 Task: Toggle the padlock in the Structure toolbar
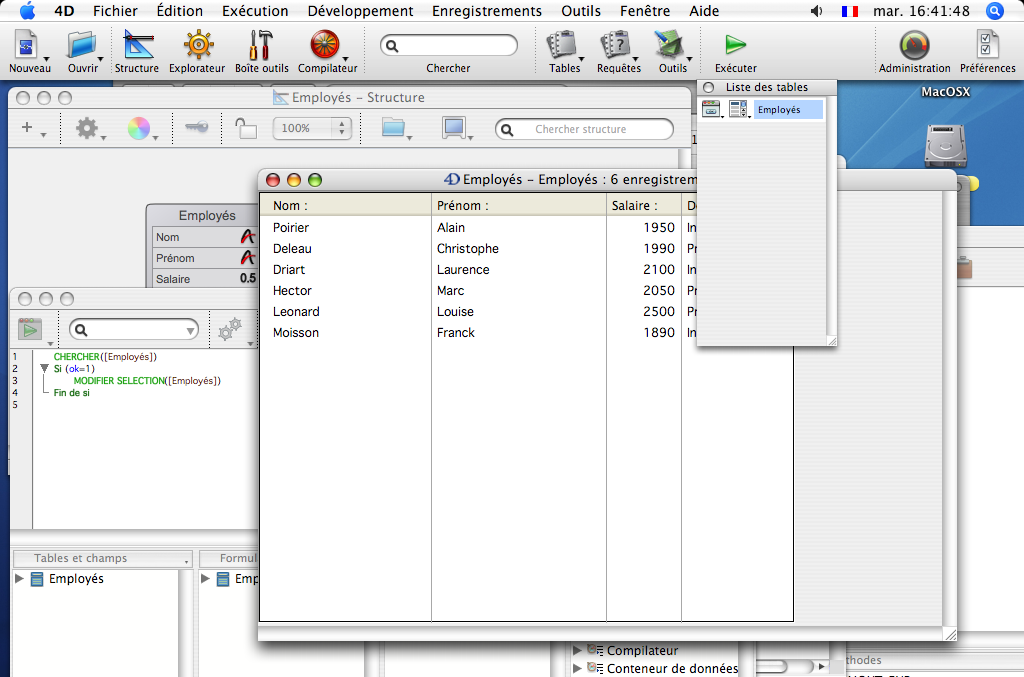(x=245, y=128)
